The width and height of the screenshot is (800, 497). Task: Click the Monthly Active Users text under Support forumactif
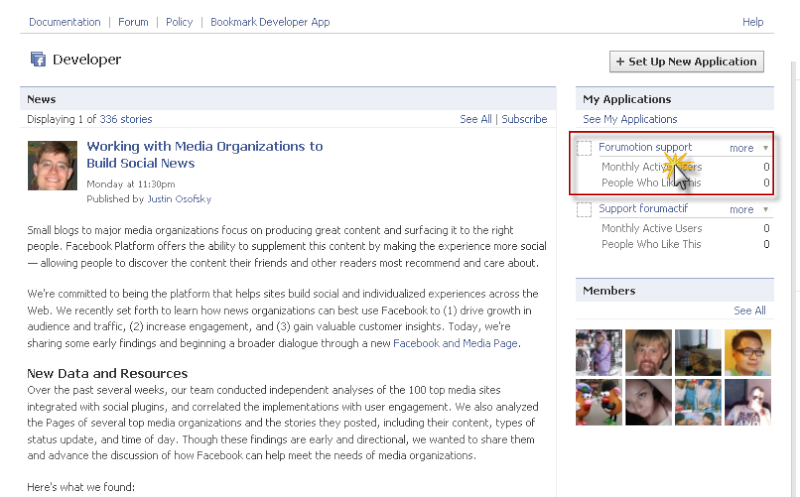(x=652, y=228)
